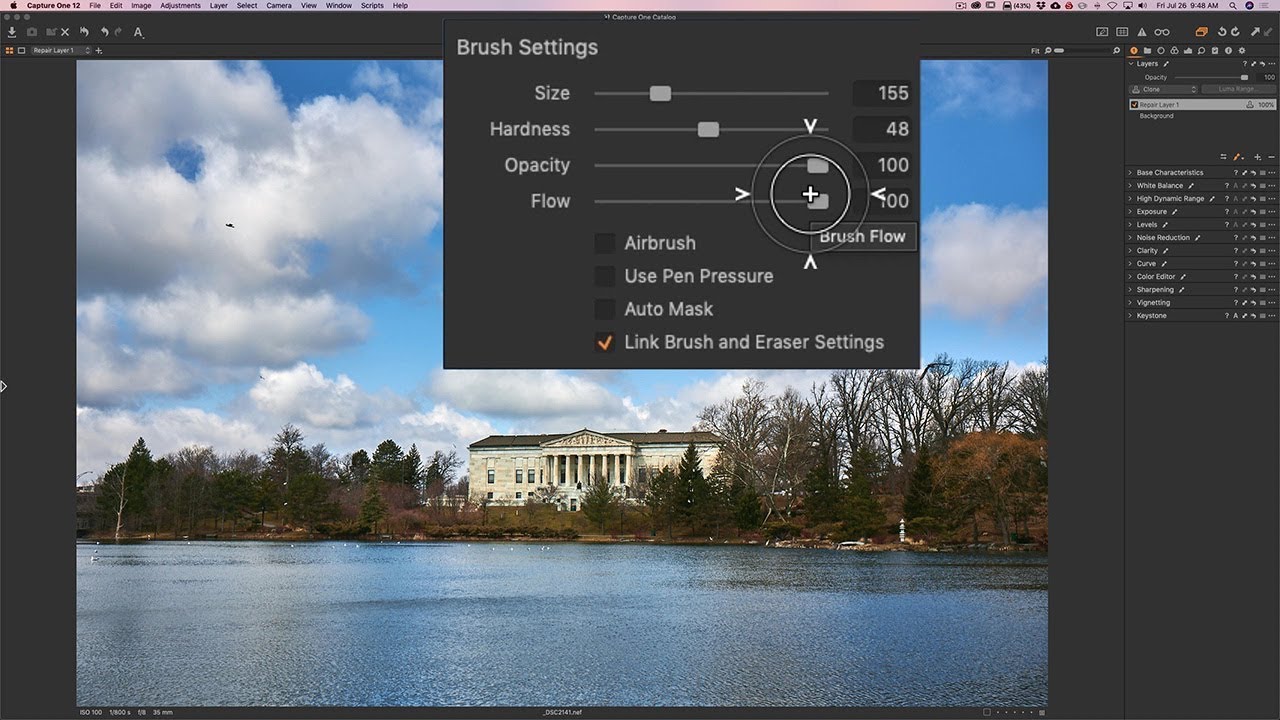
Task: Enable Use Pen Pressure checkbox
Action: [x=604, y=276]
